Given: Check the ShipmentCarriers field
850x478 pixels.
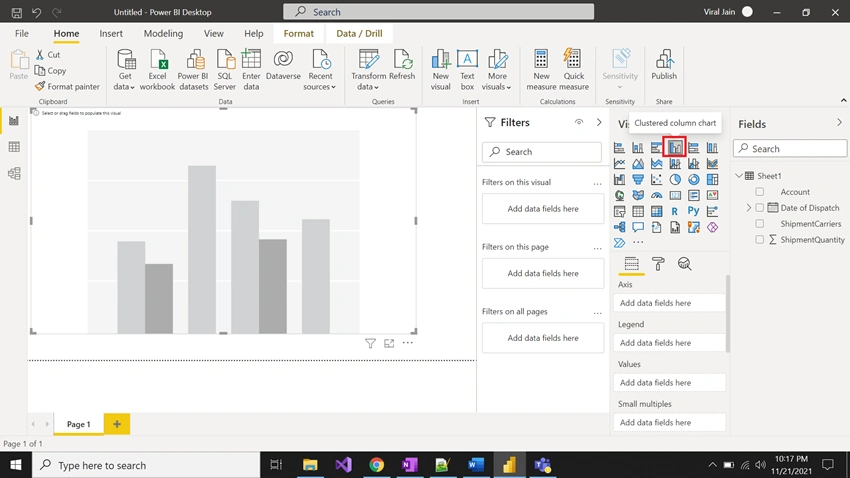Looking at the screenshot, I should coord(759,223).
